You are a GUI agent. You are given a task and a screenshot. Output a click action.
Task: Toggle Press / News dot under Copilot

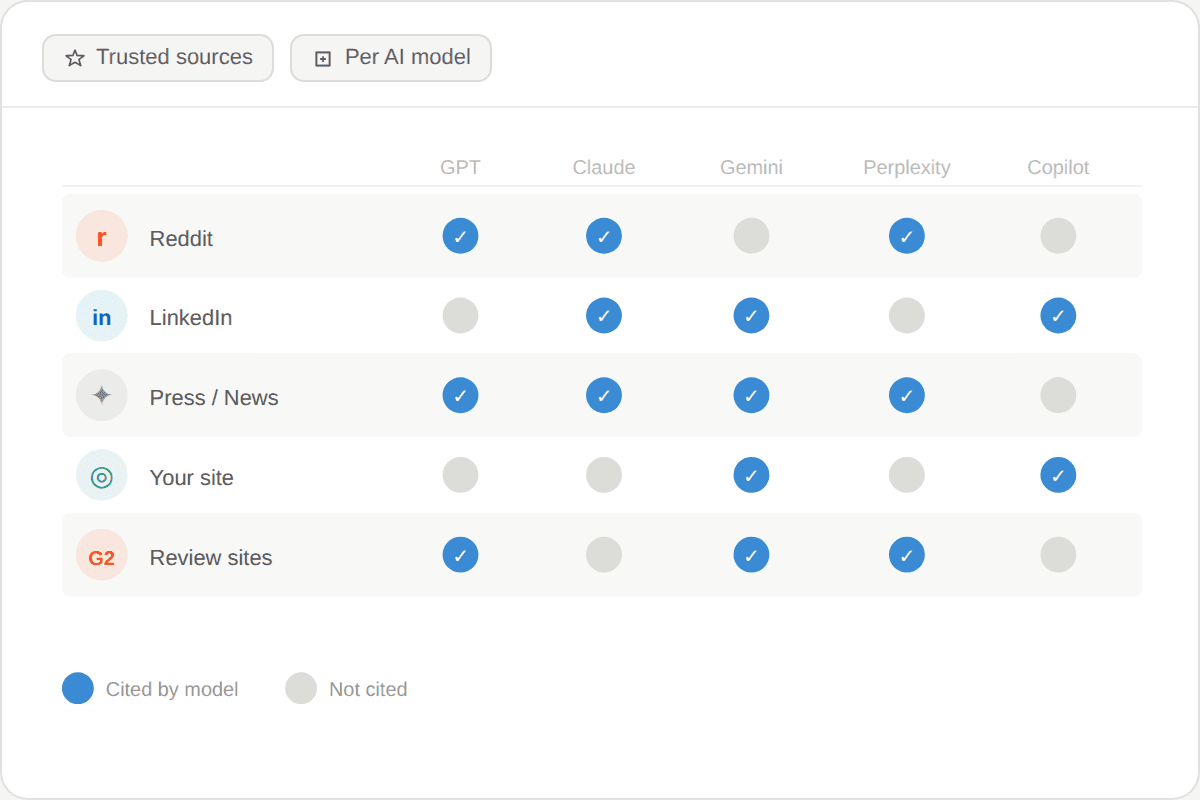coord(1059,395)
